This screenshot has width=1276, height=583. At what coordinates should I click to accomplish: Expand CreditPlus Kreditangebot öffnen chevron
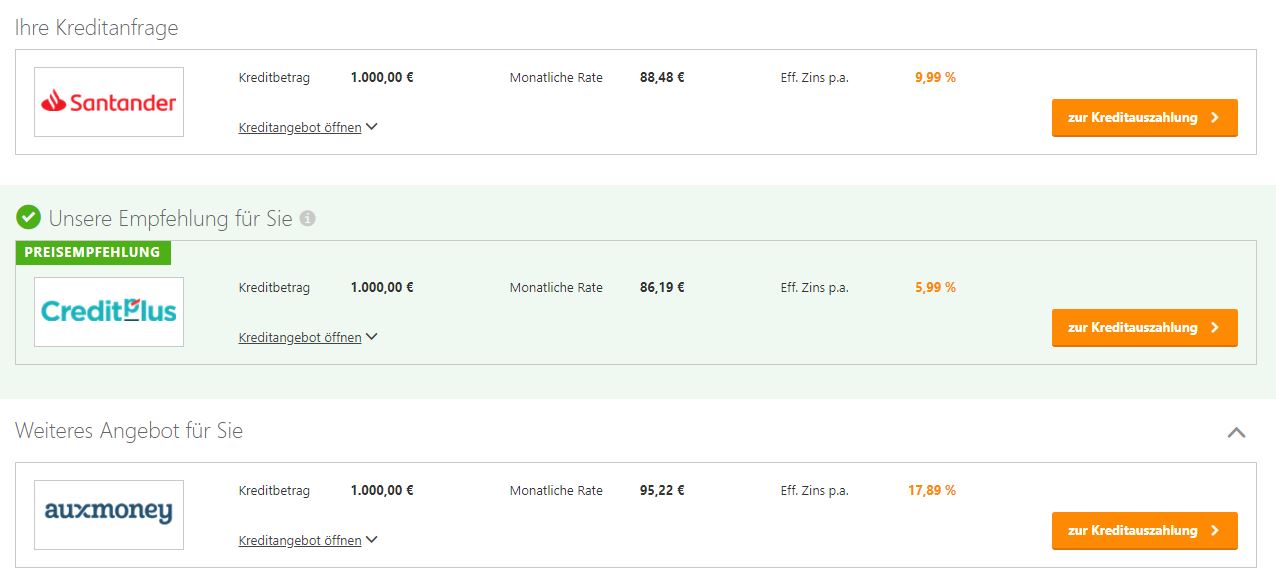371,337
